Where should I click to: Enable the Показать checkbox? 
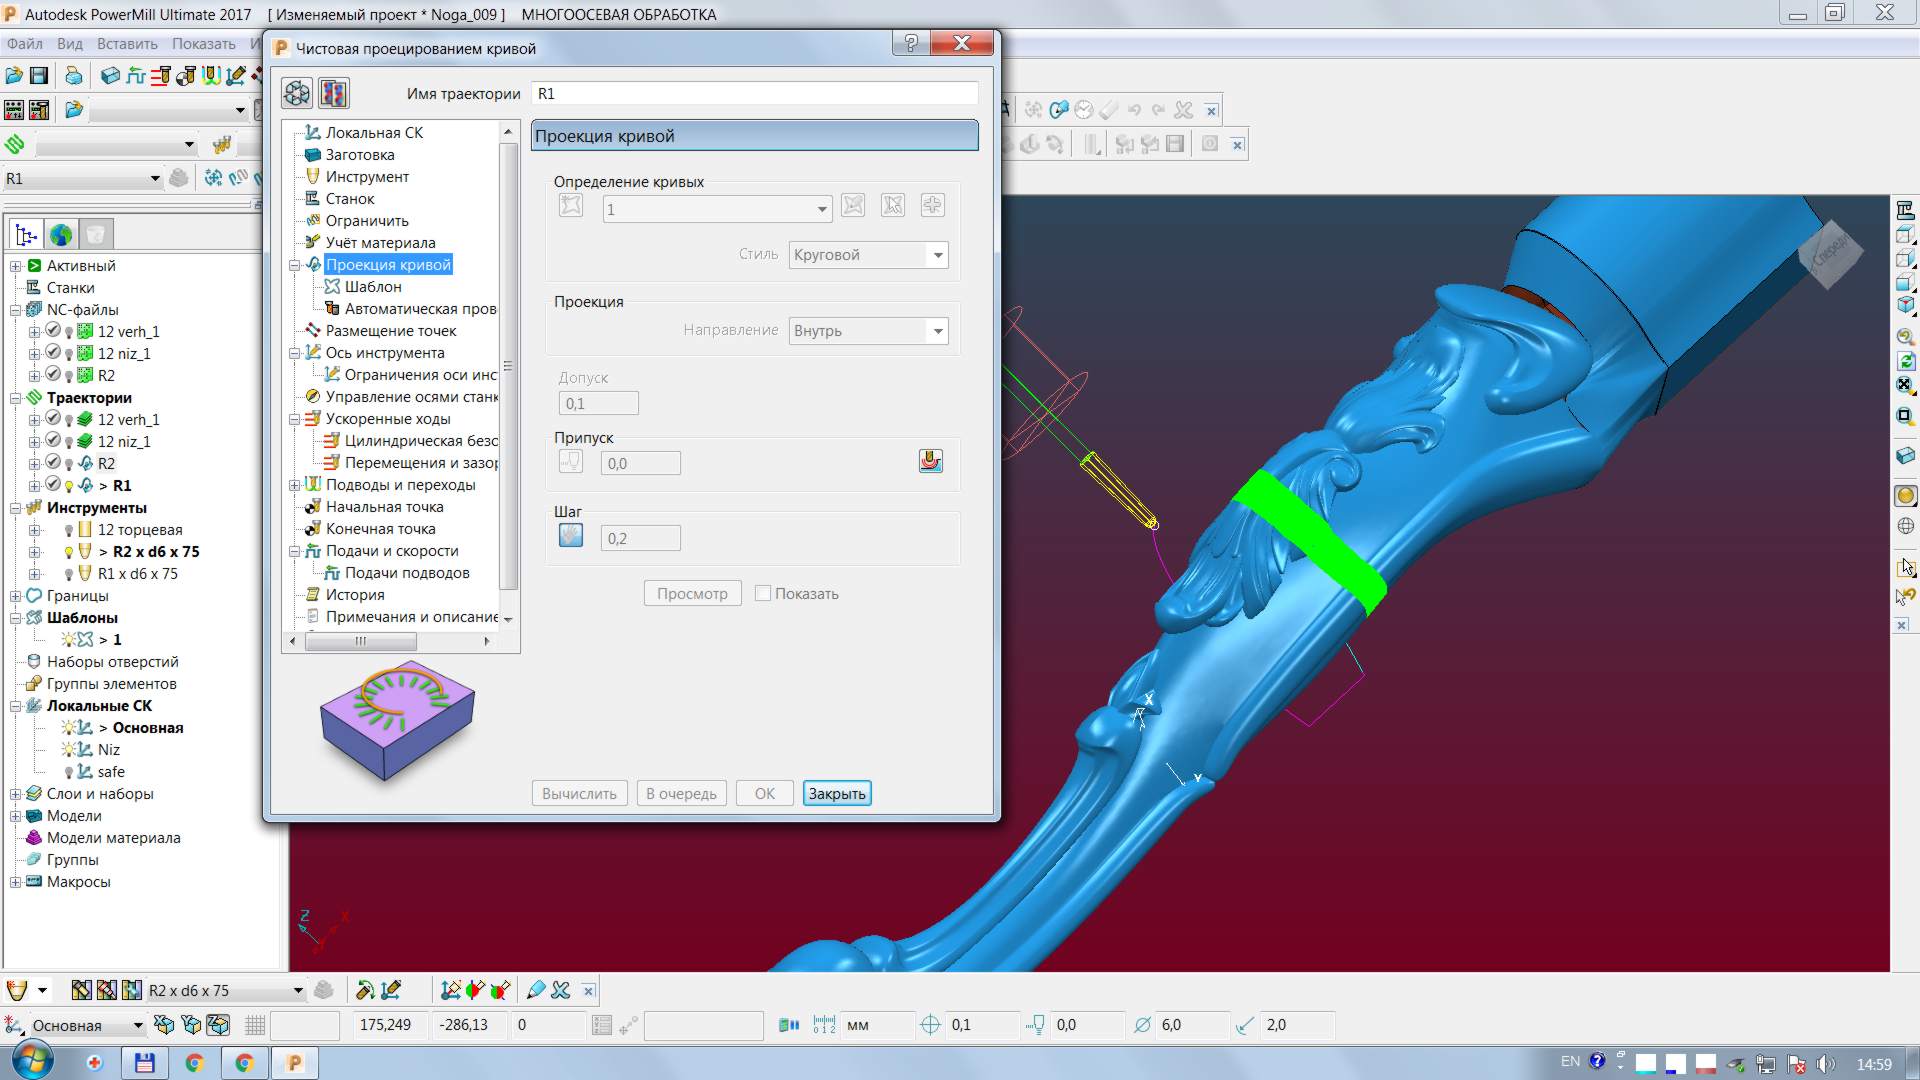pyautogui.click(x=763, y=593)
